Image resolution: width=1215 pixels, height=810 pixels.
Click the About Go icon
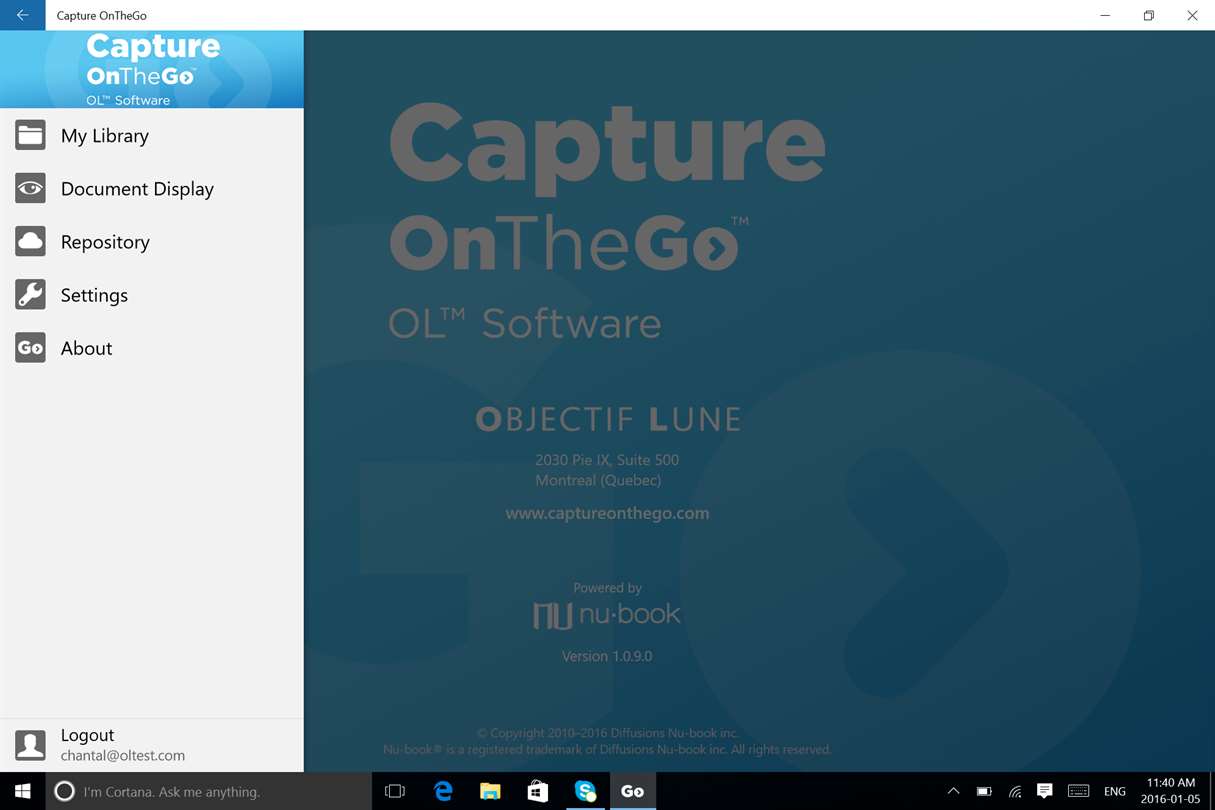pos(30,347)
